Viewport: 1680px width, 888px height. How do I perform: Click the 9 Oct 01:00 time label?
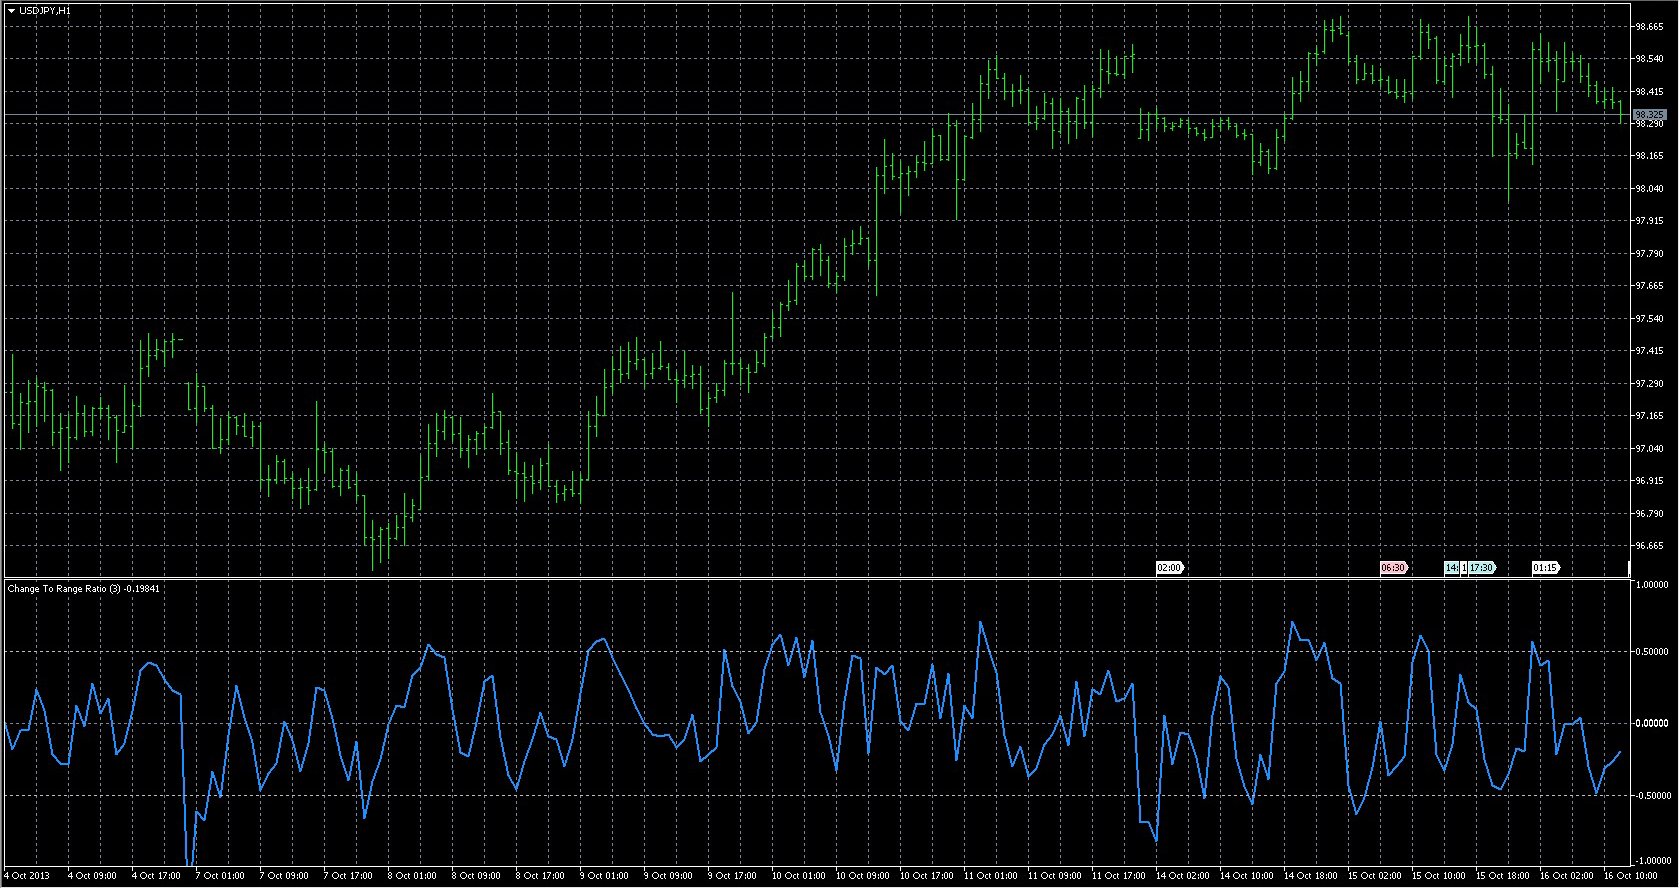[x=604, y=876]
